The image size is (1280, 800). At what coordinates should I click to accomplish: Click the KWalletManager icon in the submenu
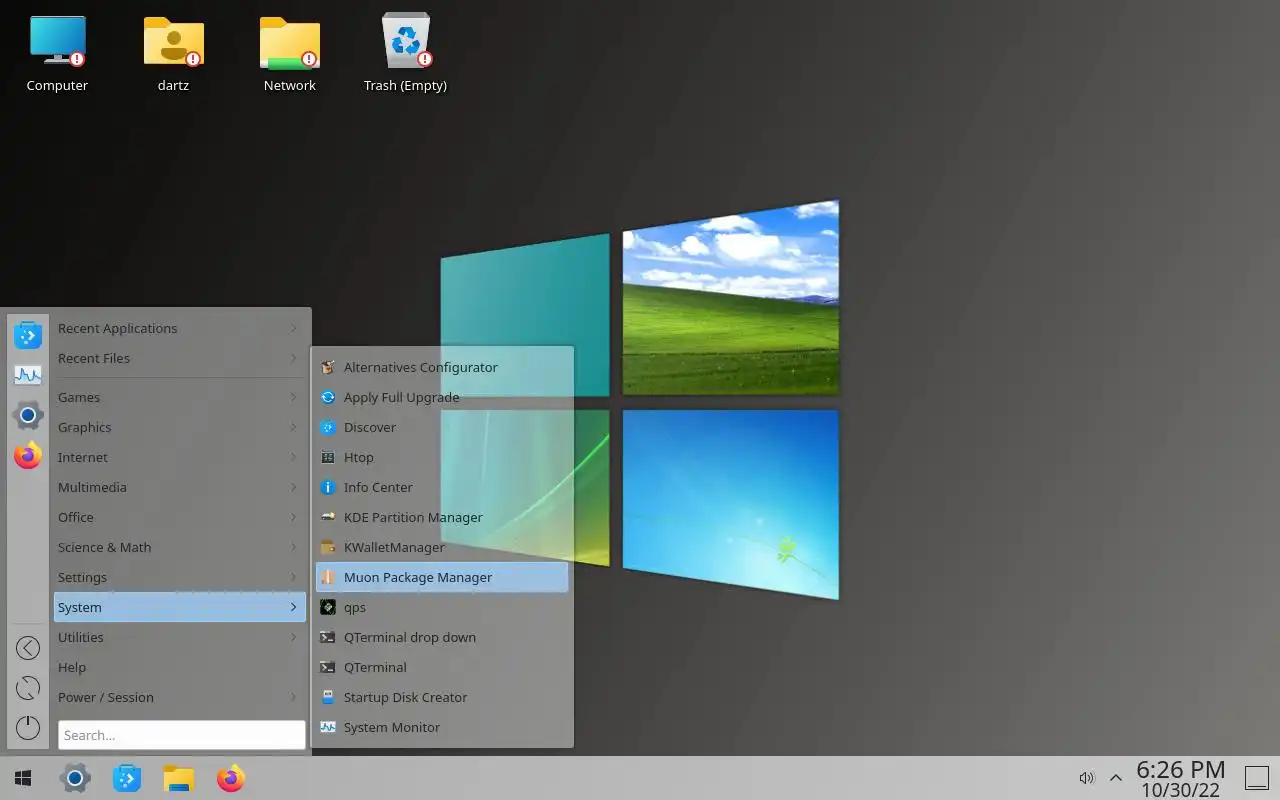[x=327, y=547]
